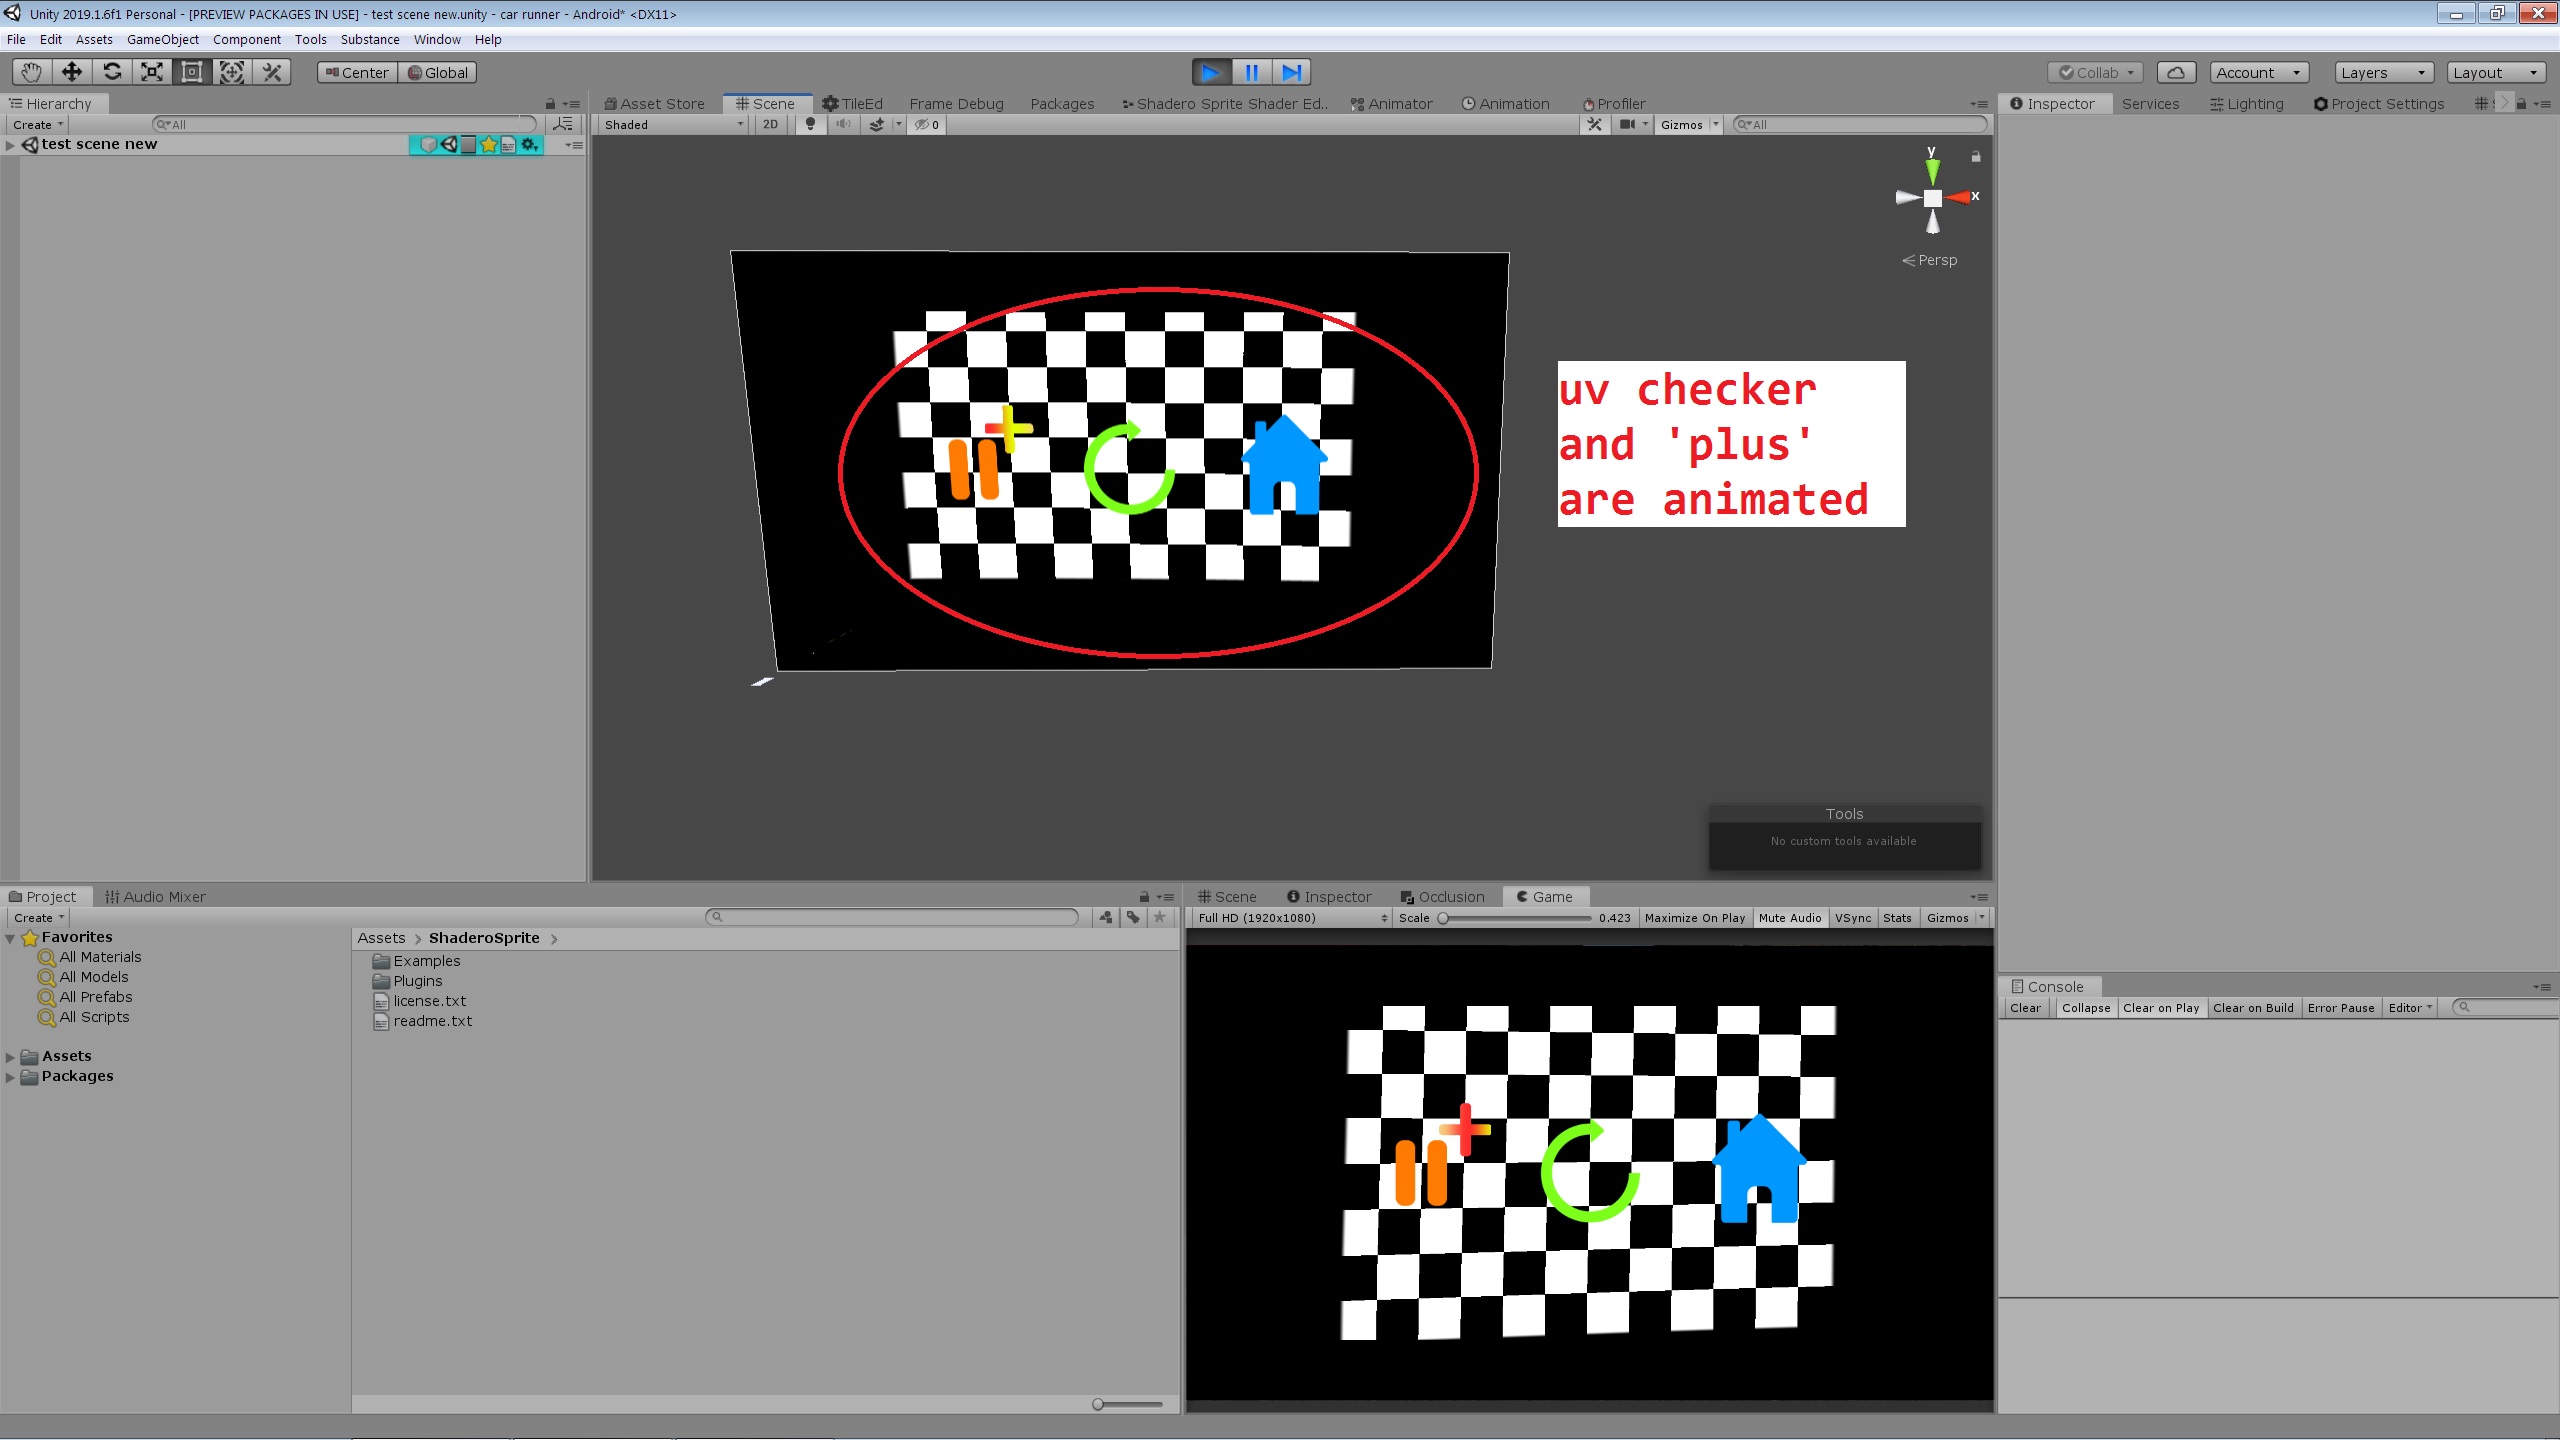2560x1440 pixels.
Task: Open the readme.txt file in ShaderoSprite
Action: pos(432,1020)
